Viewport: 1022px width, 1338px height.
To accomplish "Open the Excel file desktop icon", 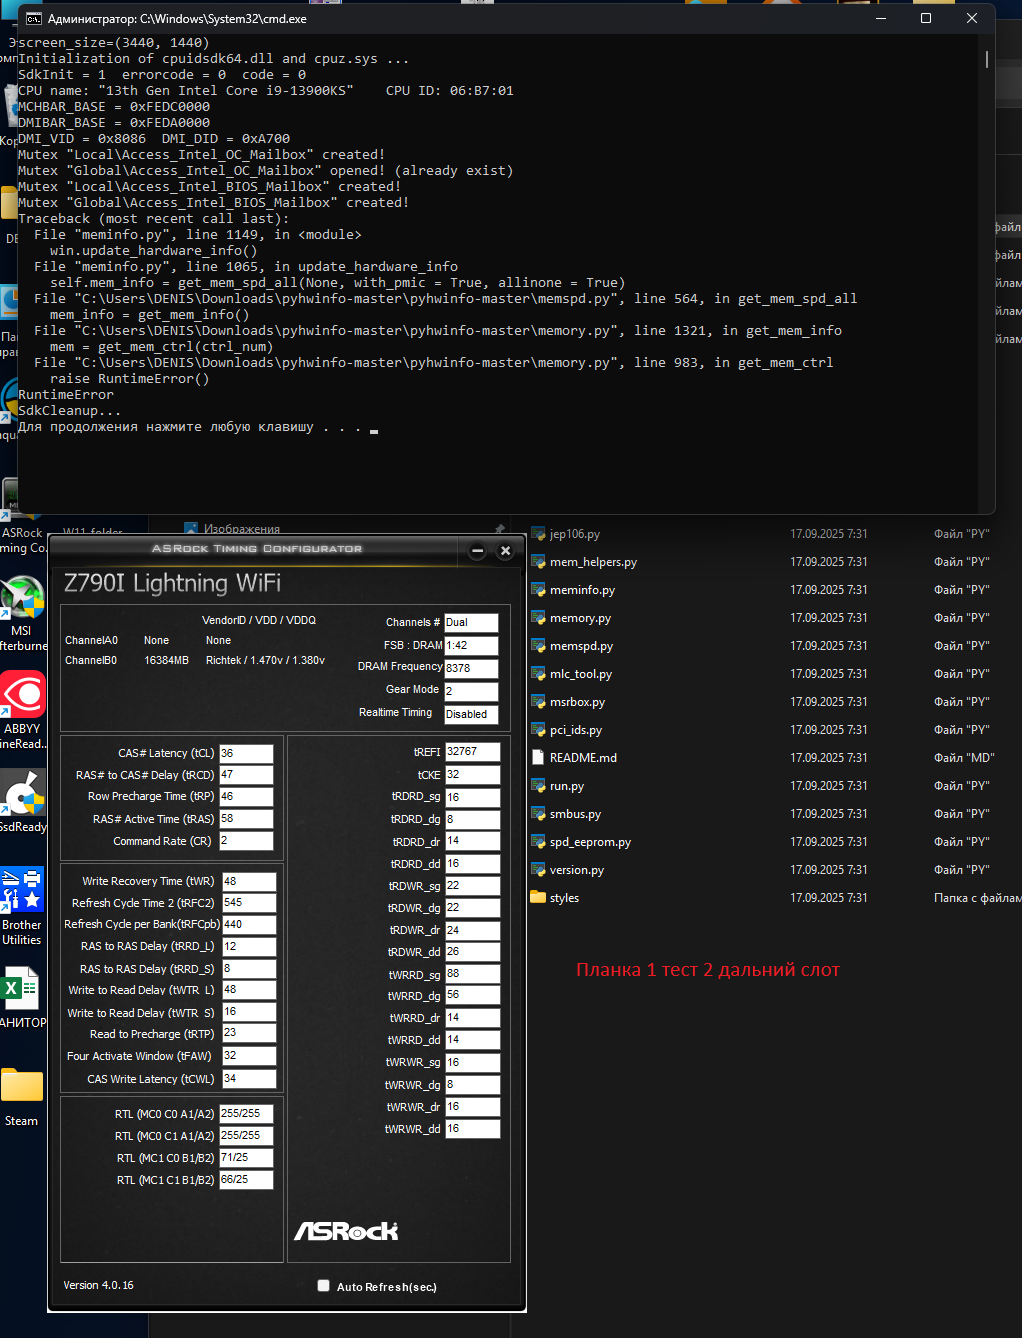I will tap(21, 988).
